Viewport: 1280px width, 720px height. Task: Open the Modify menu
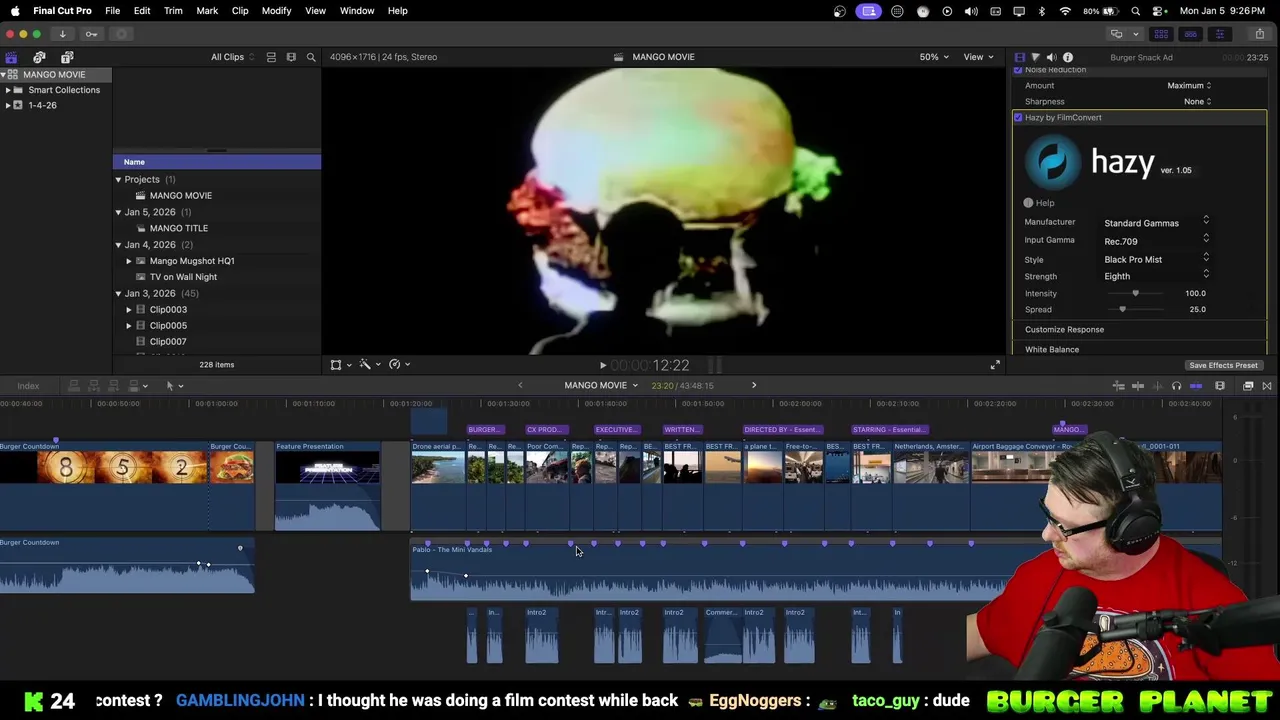276,11
